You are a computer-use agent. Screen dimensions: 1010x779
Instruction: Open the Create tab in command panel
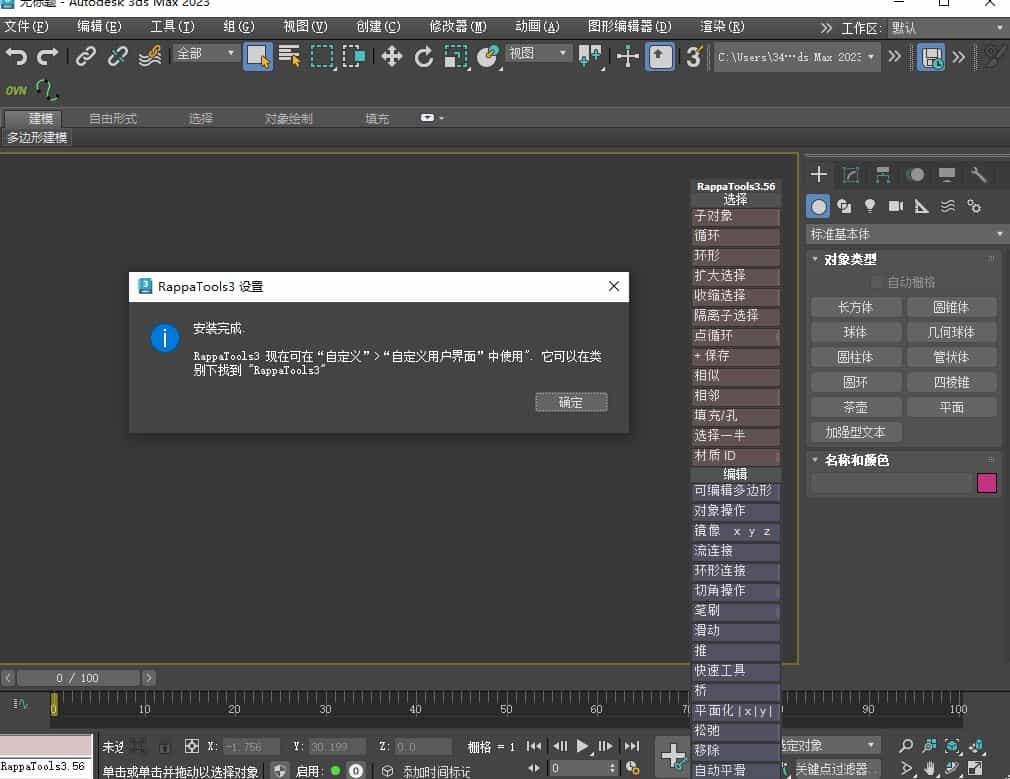(x=819, y=174)
